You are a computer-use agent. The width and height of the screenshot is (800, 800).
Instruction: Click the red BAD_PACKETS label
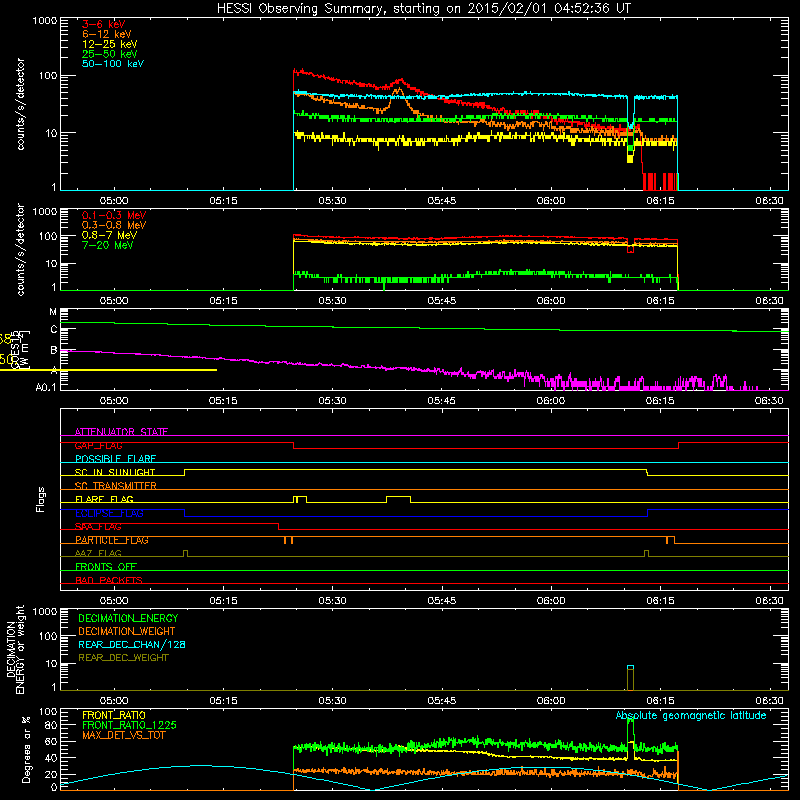tap(109, 580)
